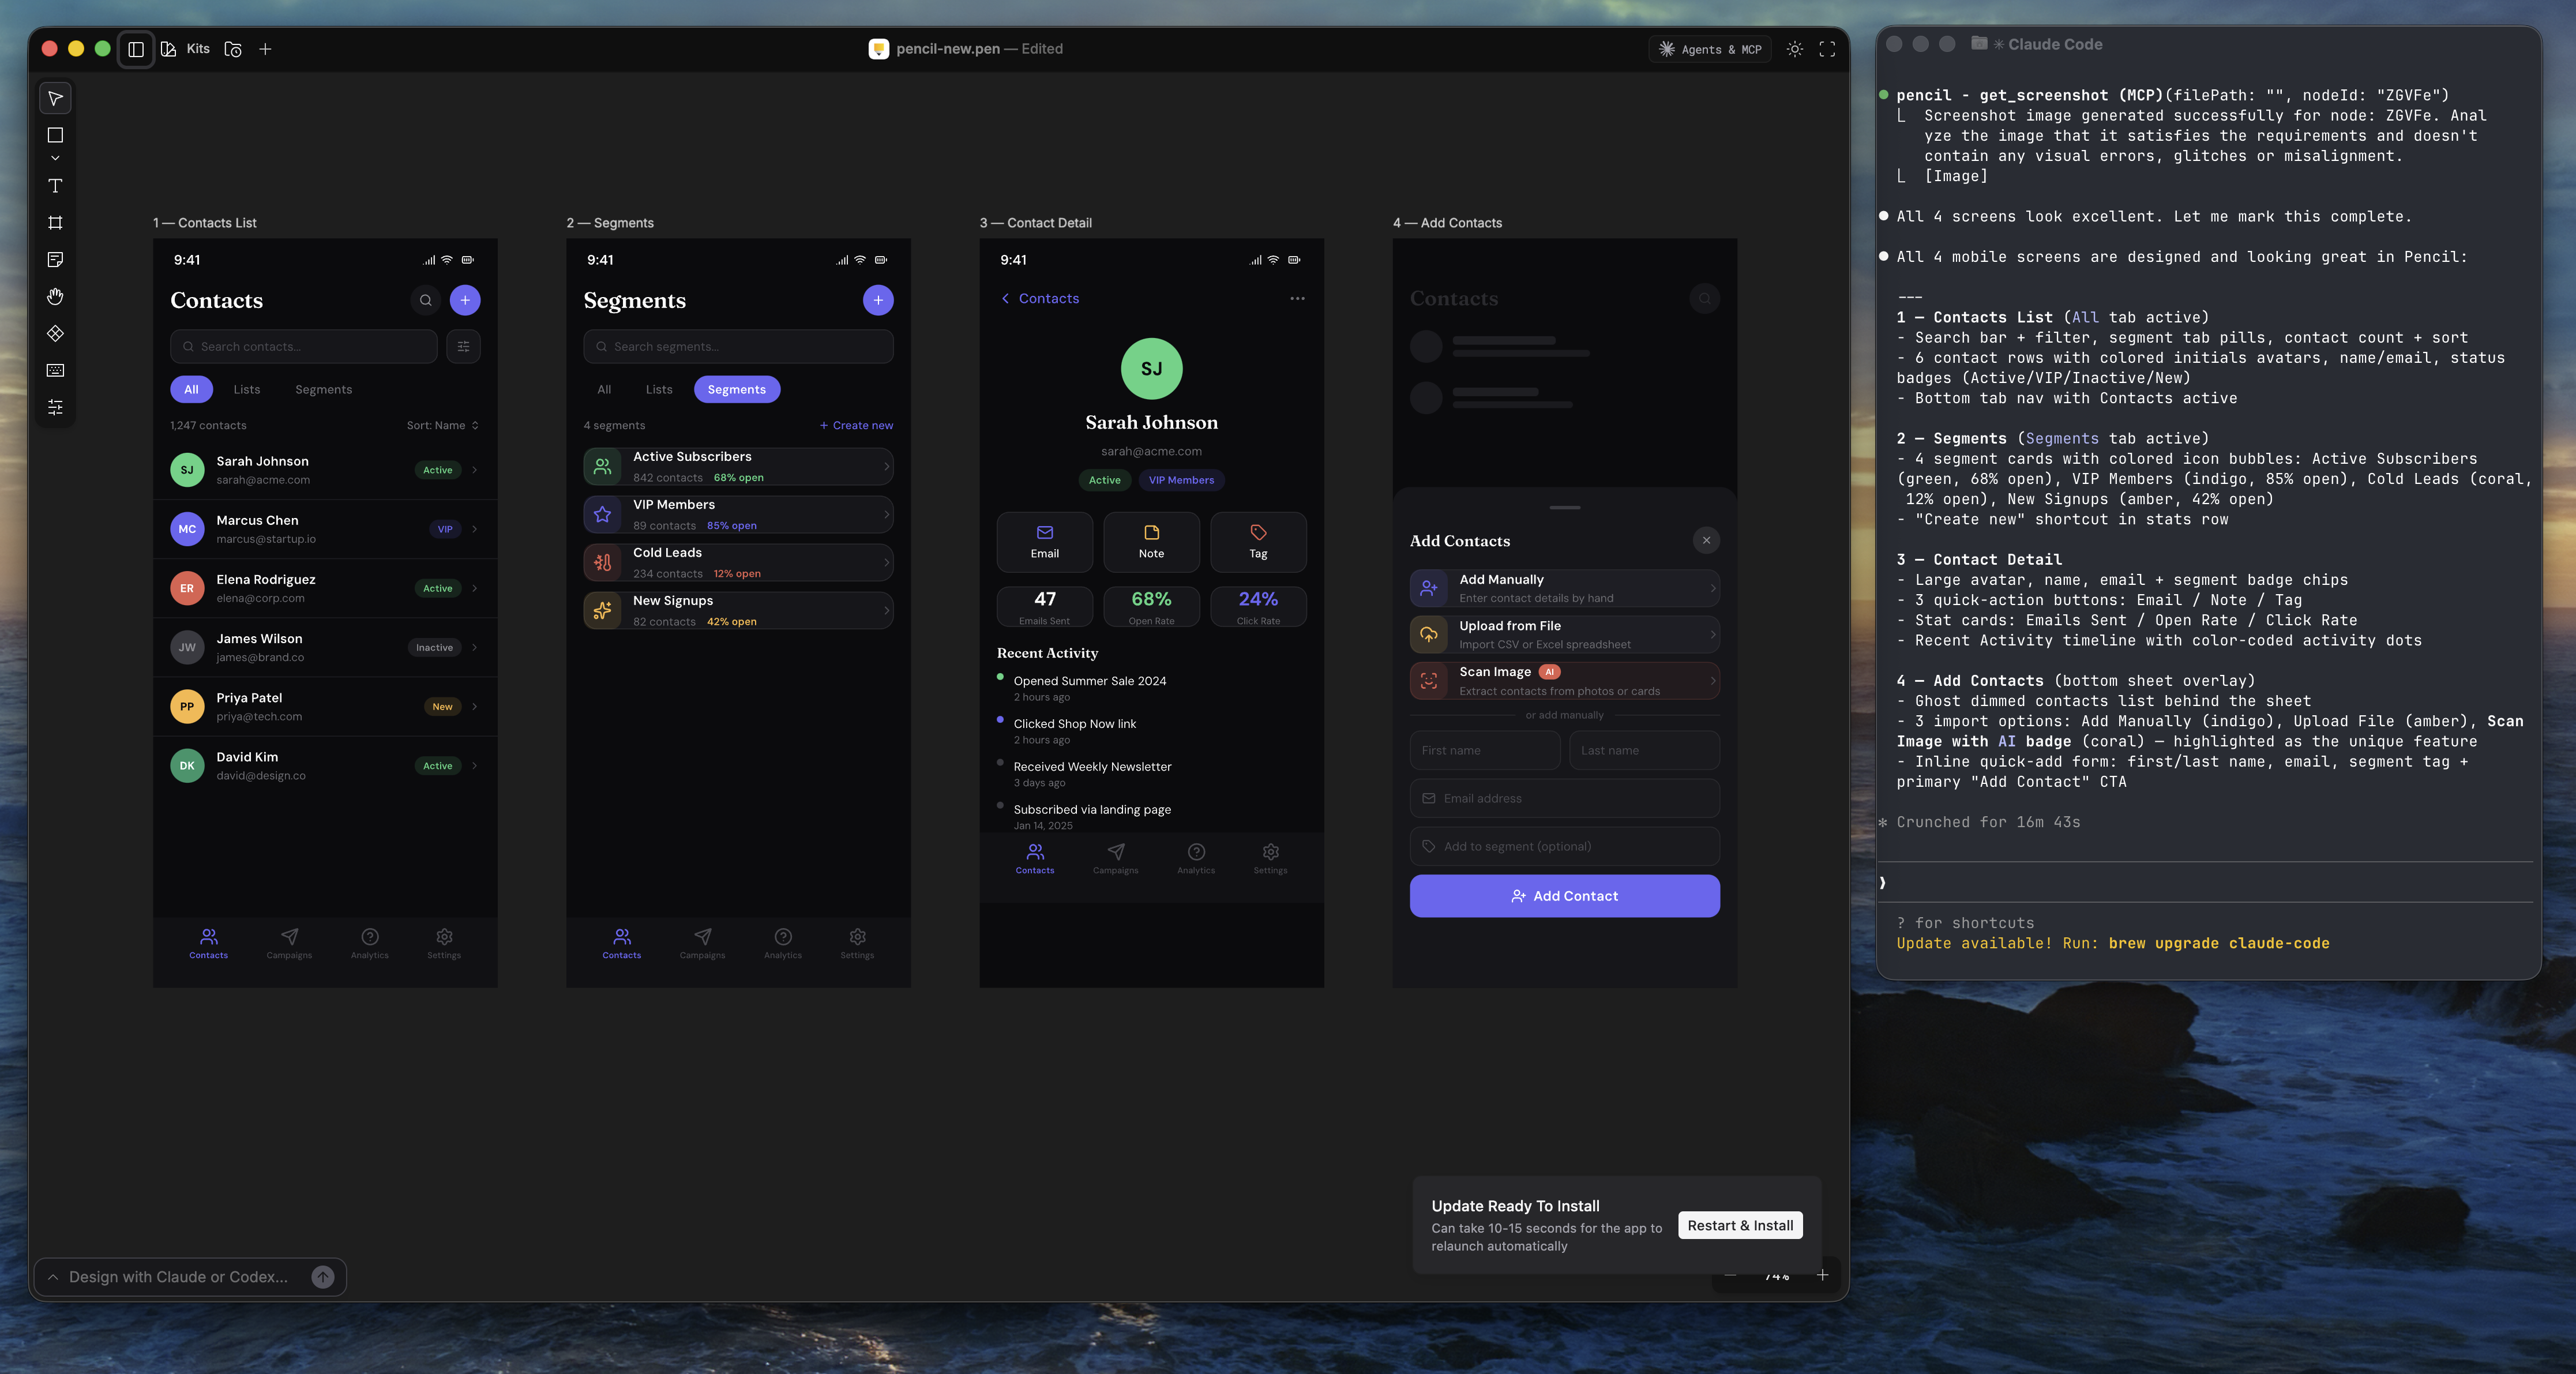Screen dimensions: 2576x1374
Task: Open keyboard shortcuts icon
Action: coord(55,370)
